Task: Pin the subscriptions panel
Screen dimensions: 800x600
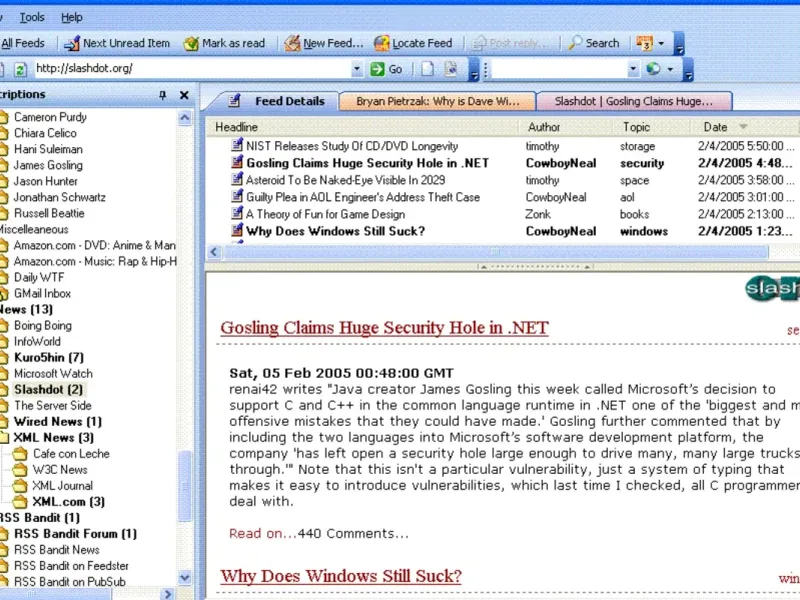Action: pos(163,95)
